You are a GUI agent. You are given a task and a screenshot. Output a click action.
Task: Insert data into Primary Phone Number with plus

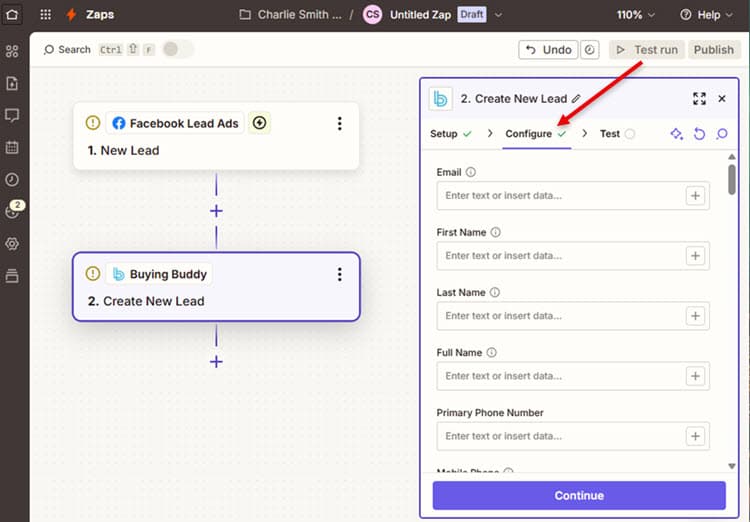point(695,436)
